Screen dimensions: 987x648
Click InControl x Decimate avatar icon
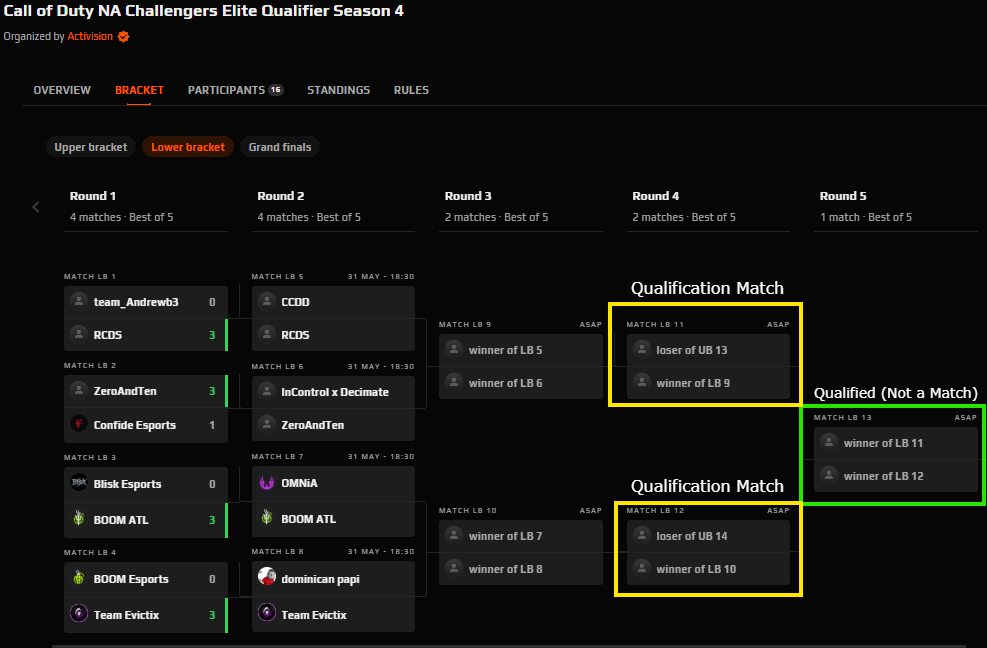[267, 391]
